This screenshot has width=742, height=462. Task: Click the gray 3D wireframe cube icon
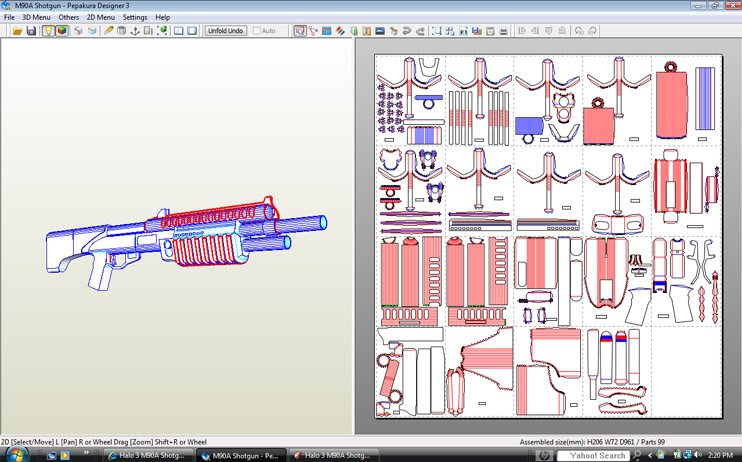[x=78, y=31]
